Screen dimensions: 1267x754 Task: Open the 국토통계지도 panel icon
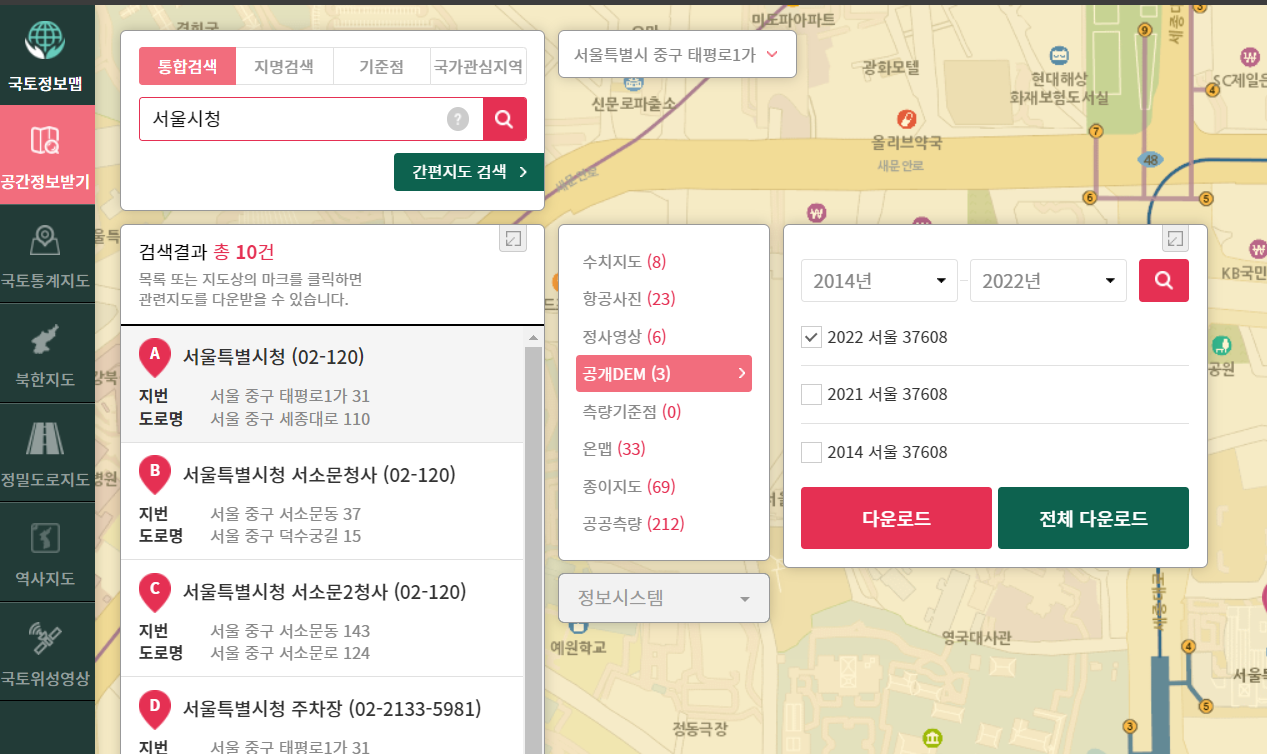point(46,250)
